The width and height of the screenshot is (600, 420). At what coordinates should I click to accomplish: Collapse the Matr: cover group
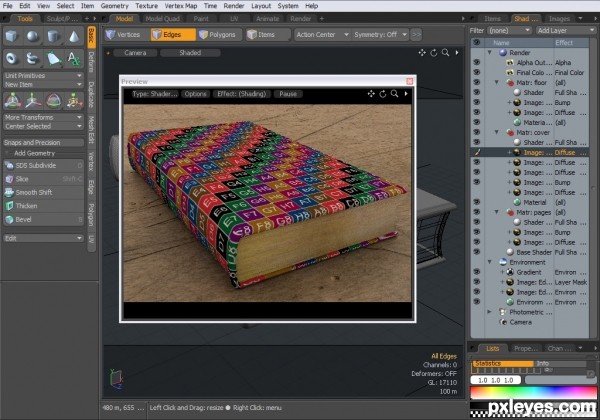(497, 132)
